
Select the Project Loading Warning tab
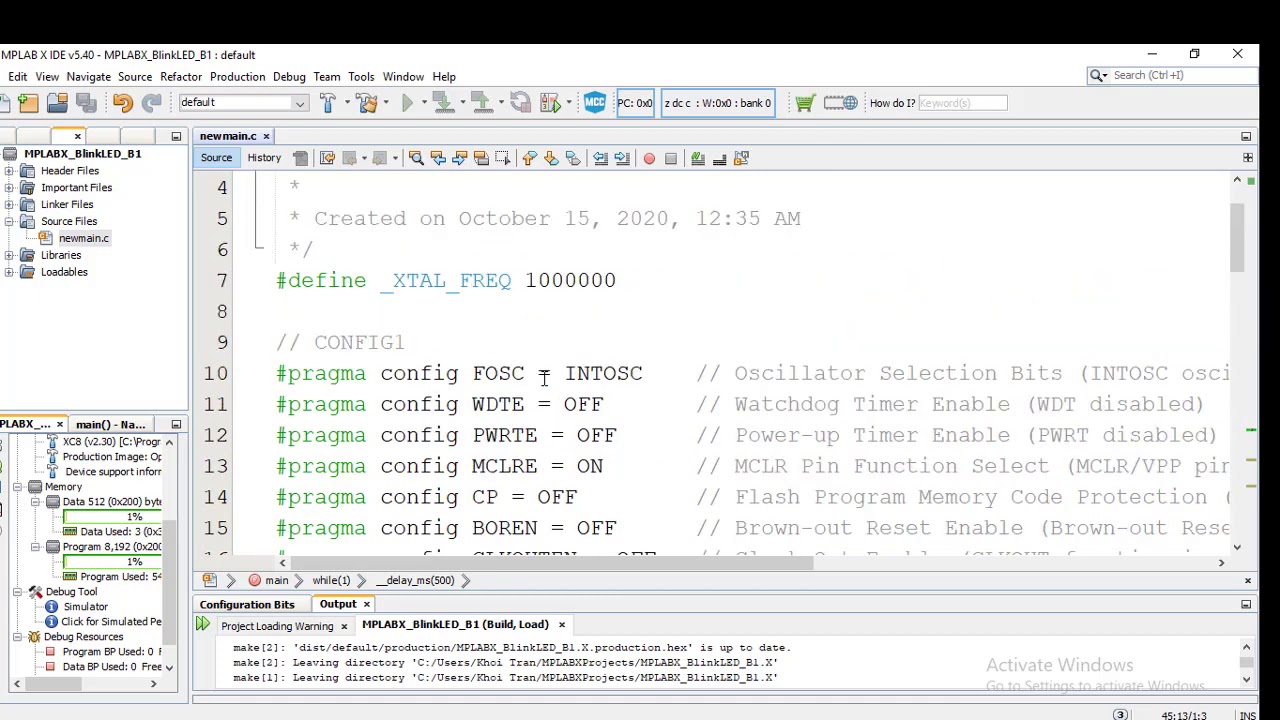point(277,626)
